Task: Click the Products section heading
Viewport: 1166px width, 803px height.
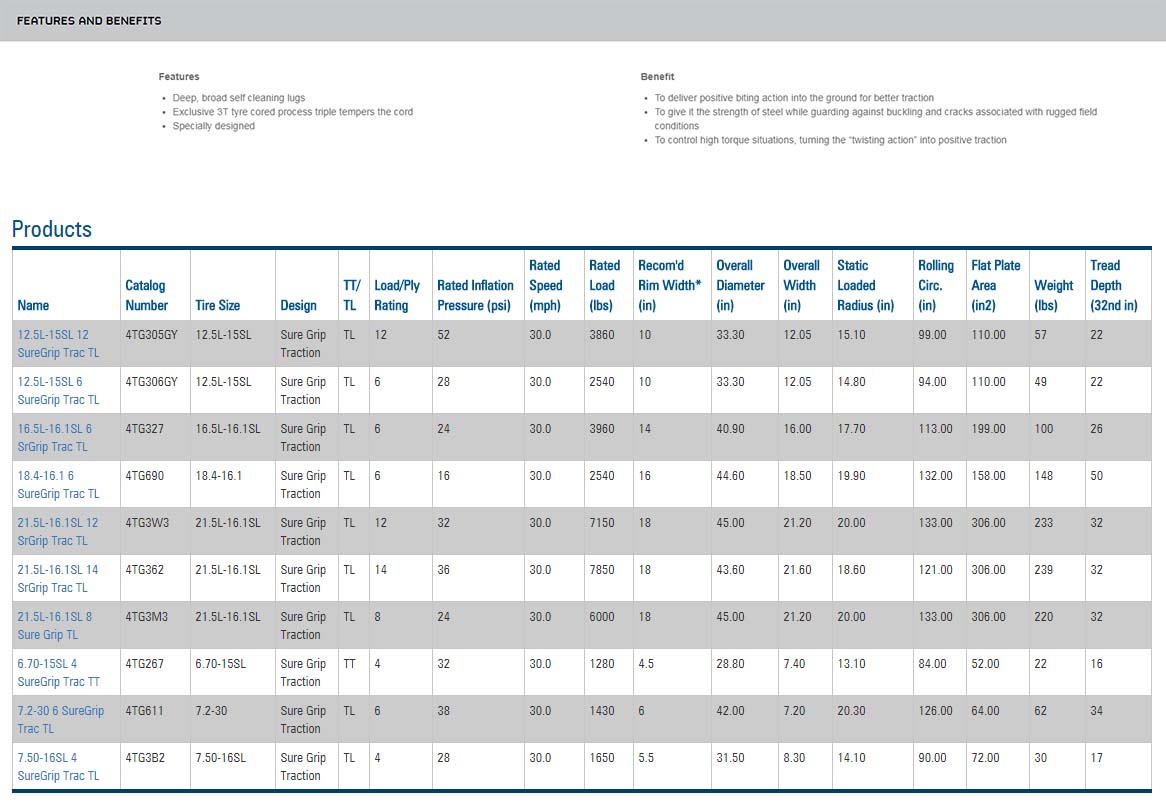Action: tap(52, 229)
